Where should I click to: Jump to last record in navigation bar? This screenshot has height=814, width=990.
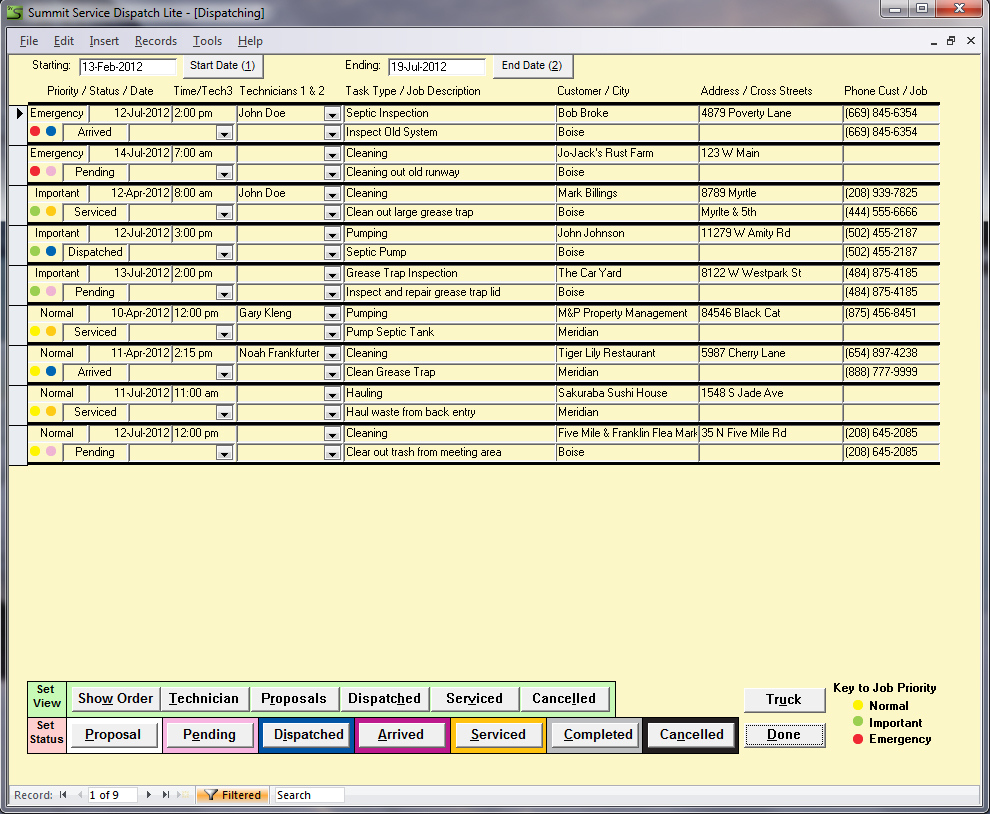pyautogui.click(x=166, y=795)
